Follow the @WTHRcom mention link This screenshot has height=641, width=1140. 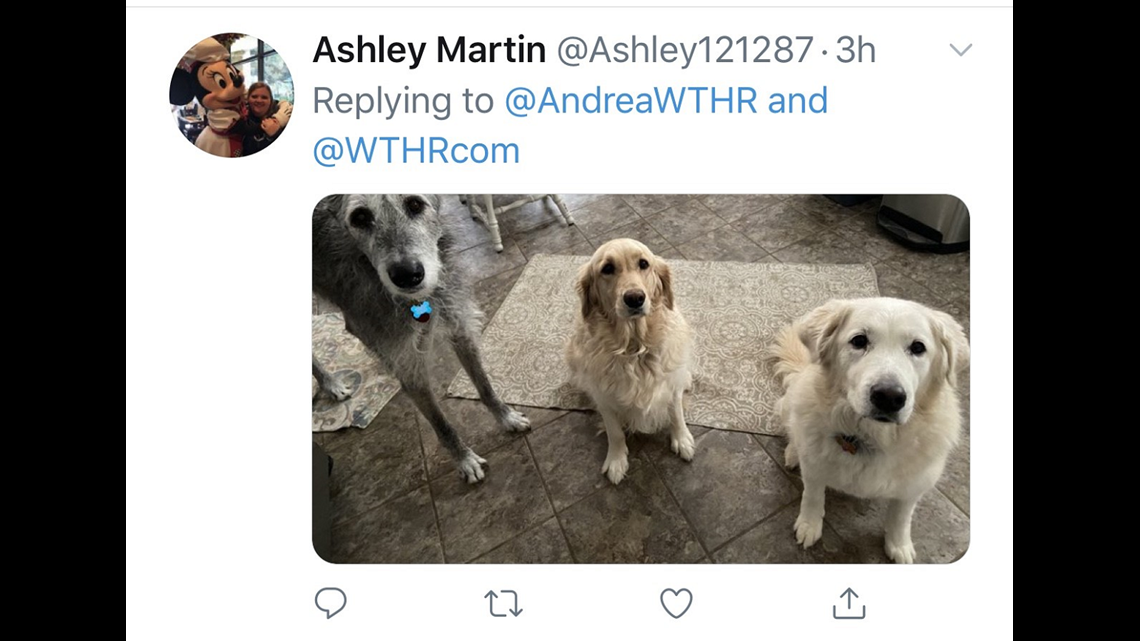(416, 150)
